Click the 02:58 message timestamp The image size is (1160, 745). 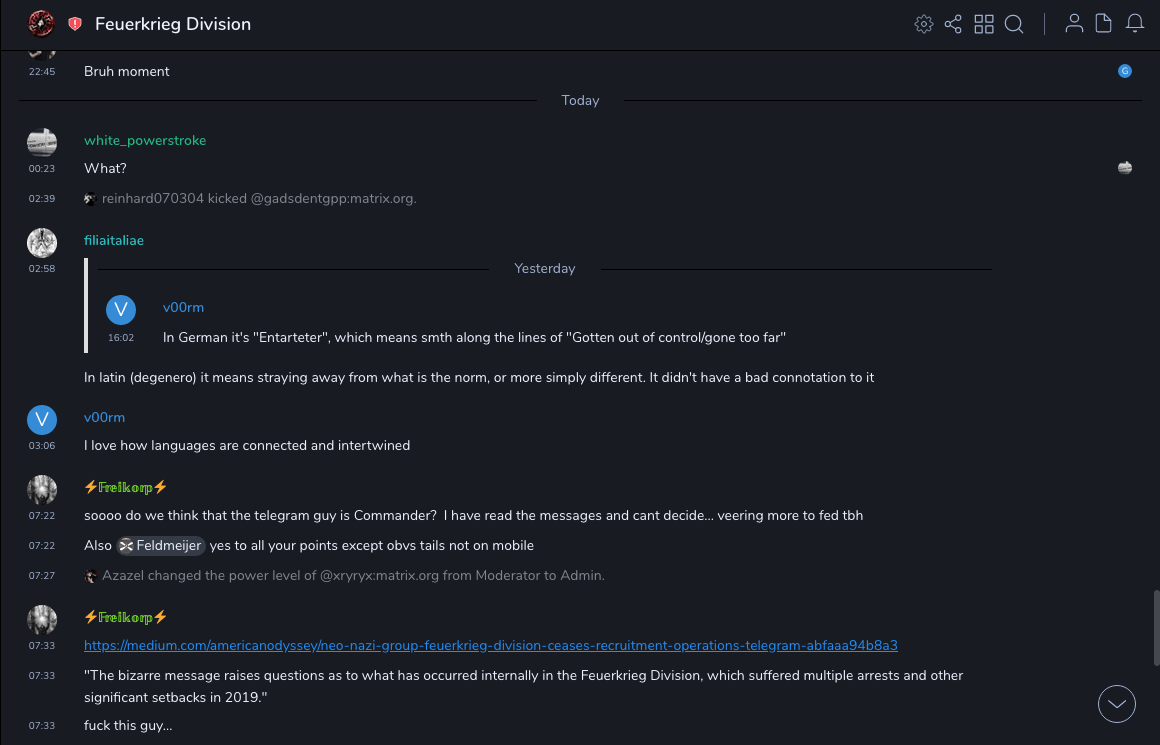[x=42, y=269]
